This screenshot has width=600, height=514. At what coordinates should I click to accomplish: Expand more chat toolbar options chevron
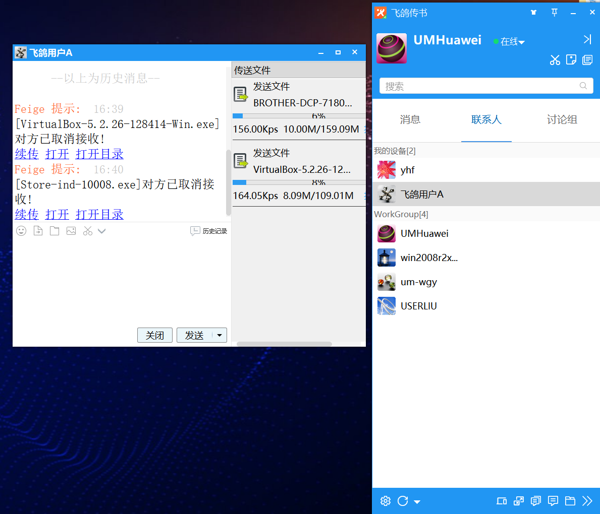pyautogui.click(x=102, y=231)
